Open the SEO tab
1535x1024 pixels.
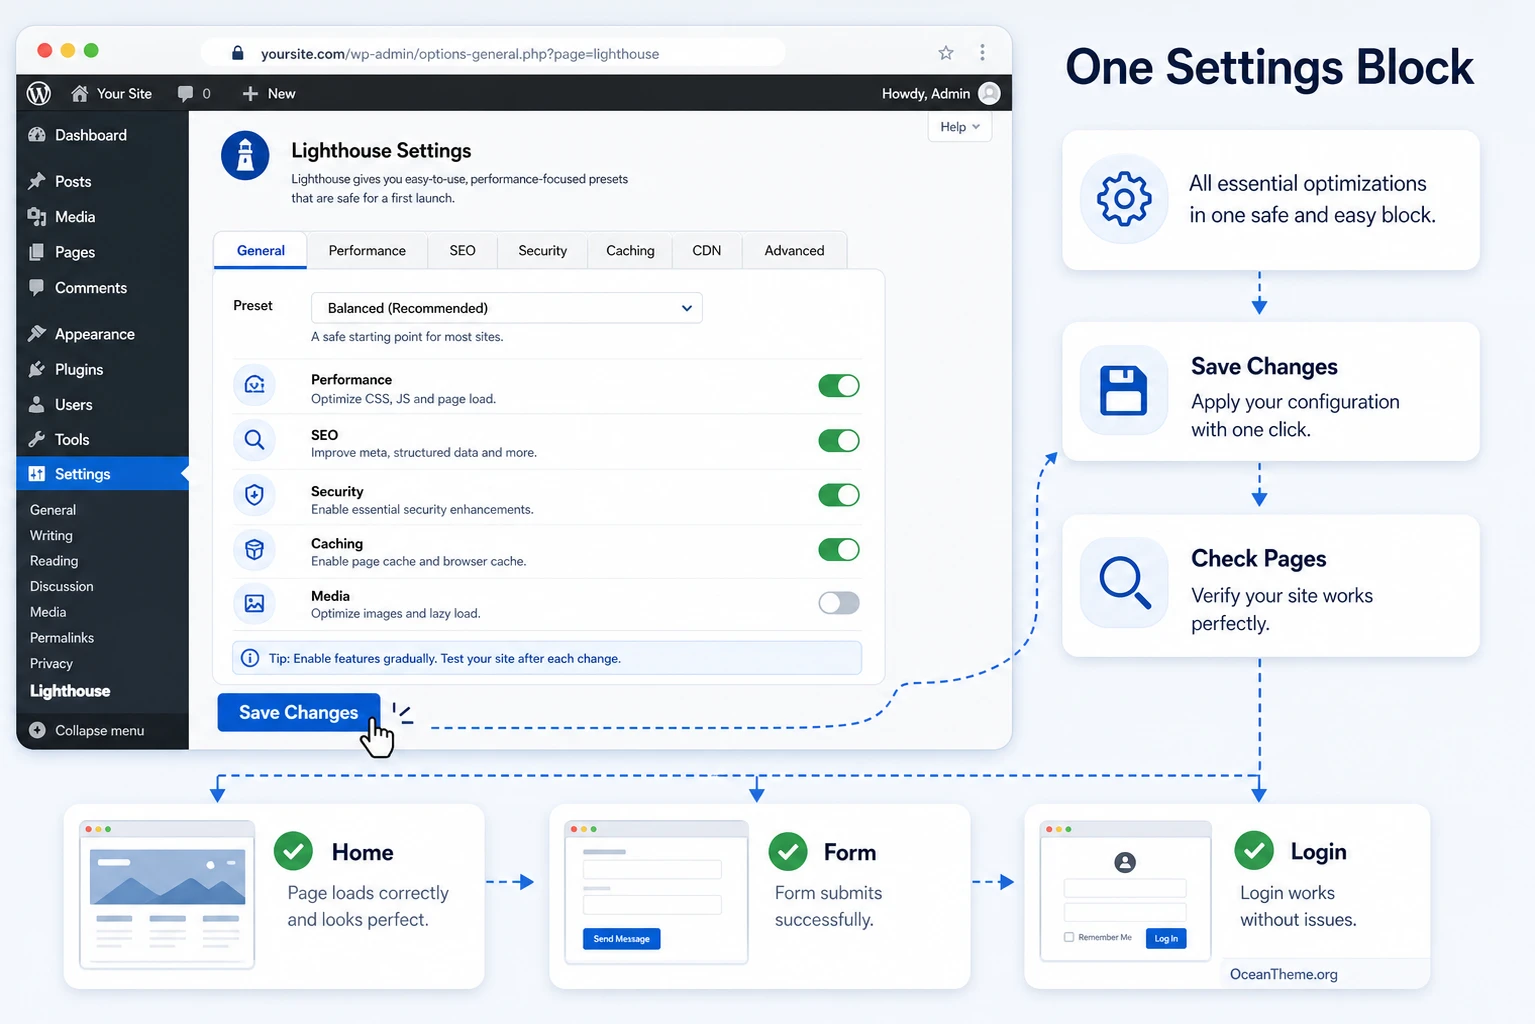pyautogui.click(x=462, y=250)
